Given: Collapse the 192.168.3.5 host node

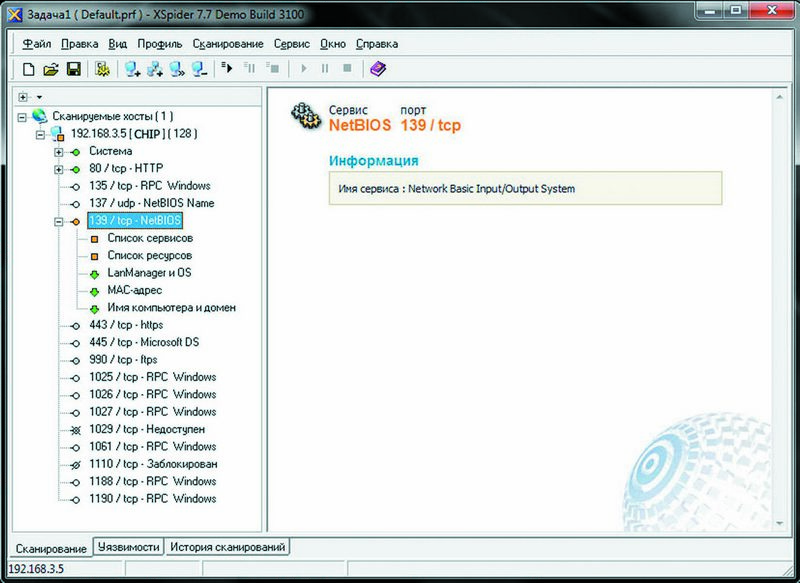Looking at the screenshot, I should (40, 135).
